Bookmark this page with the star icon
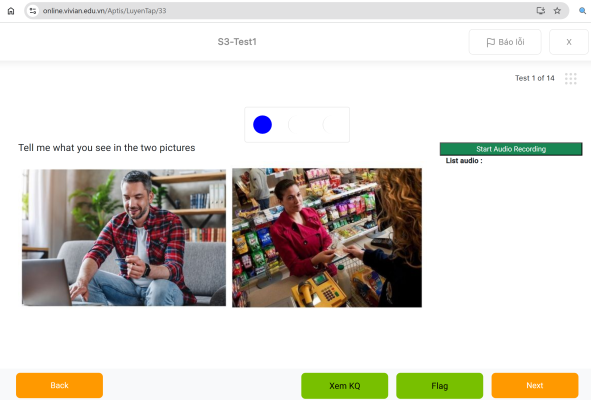 click(557, 11)
